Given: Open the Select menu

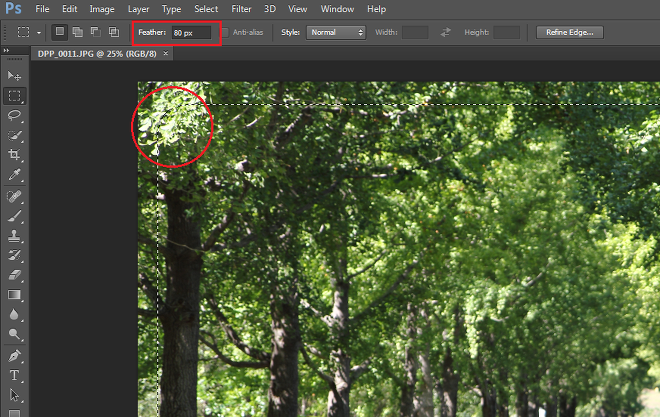Looking at the screenshot, I should (x=206, y=9).
